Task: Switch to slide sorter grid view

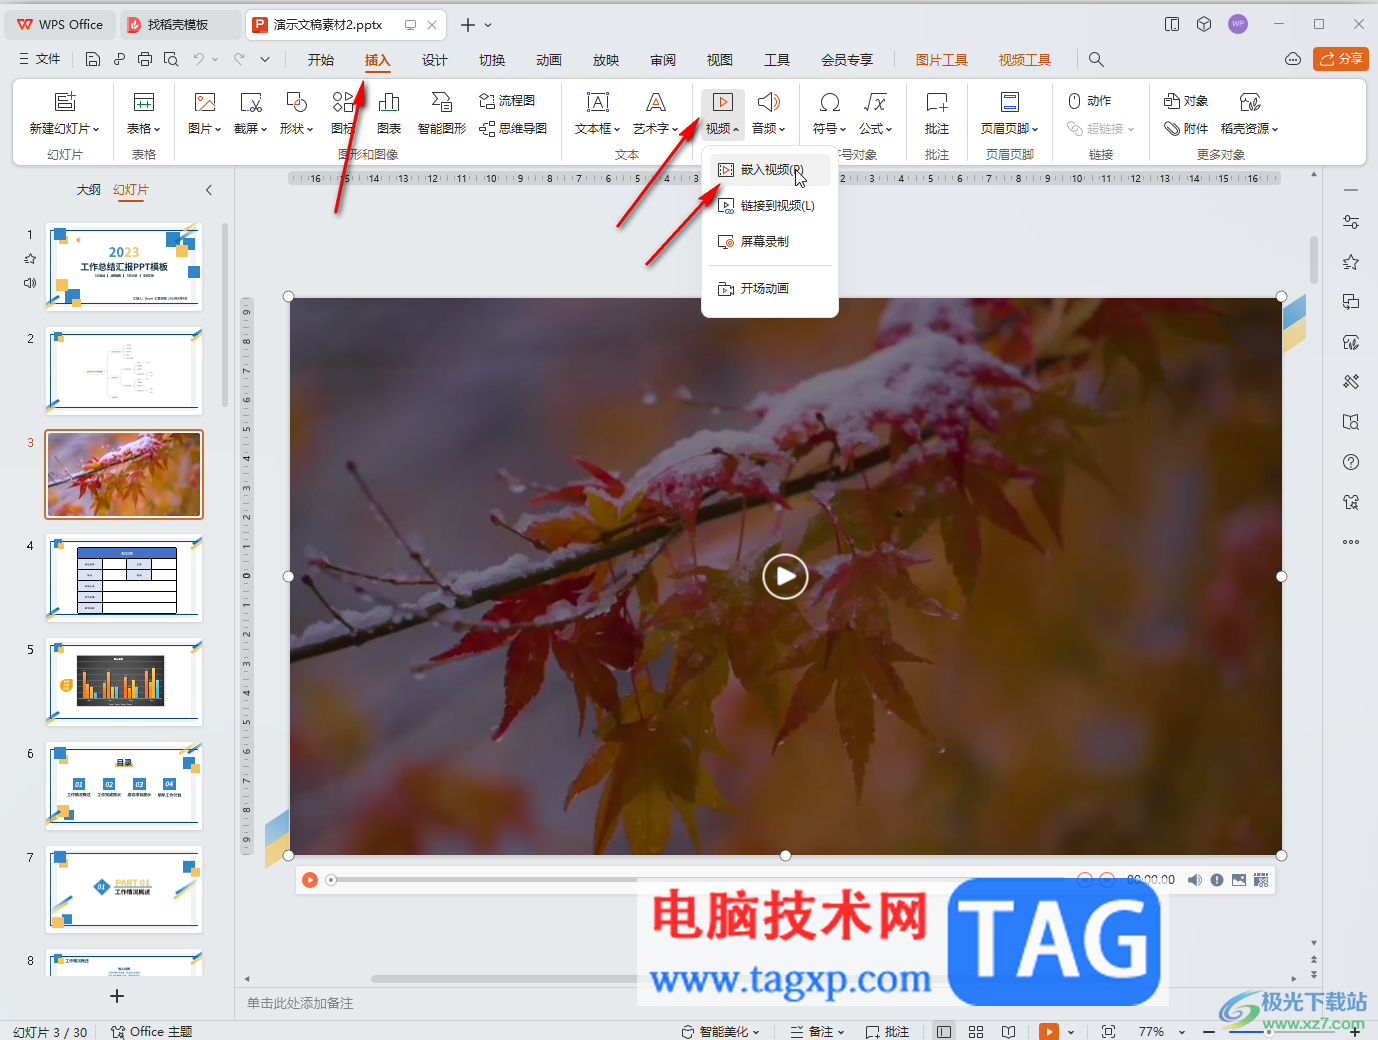Action: (x=976, y=1031)
